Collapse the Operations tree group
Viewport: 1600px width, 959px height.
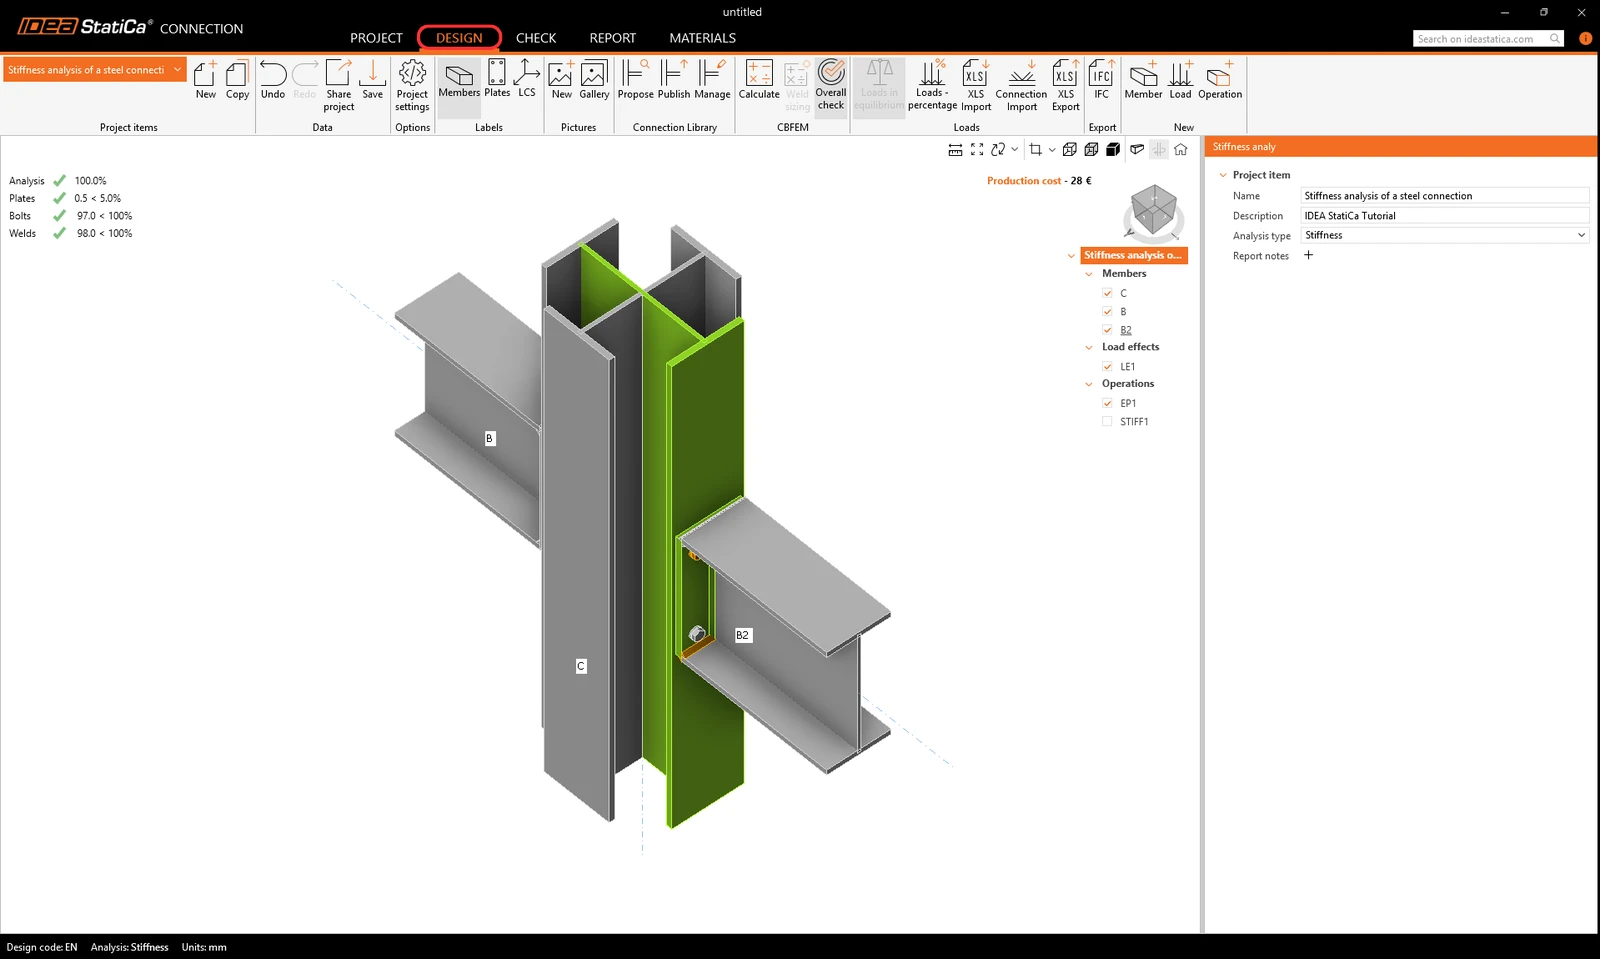click(x=1089, y=384)
